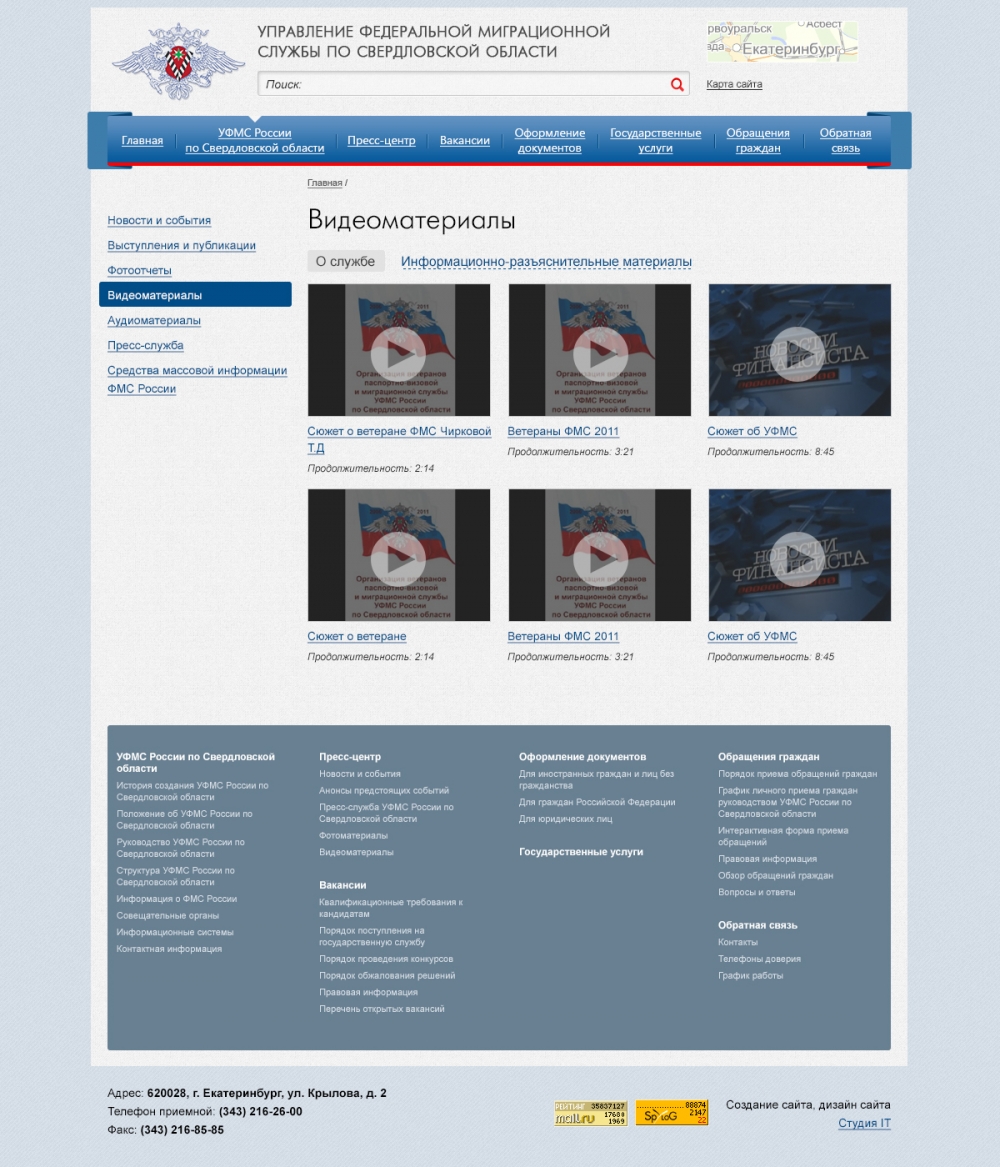
Task: Open footer link Квалификационные требования к кандидатам
Action: pyautogui.click(x=391, y=907)
